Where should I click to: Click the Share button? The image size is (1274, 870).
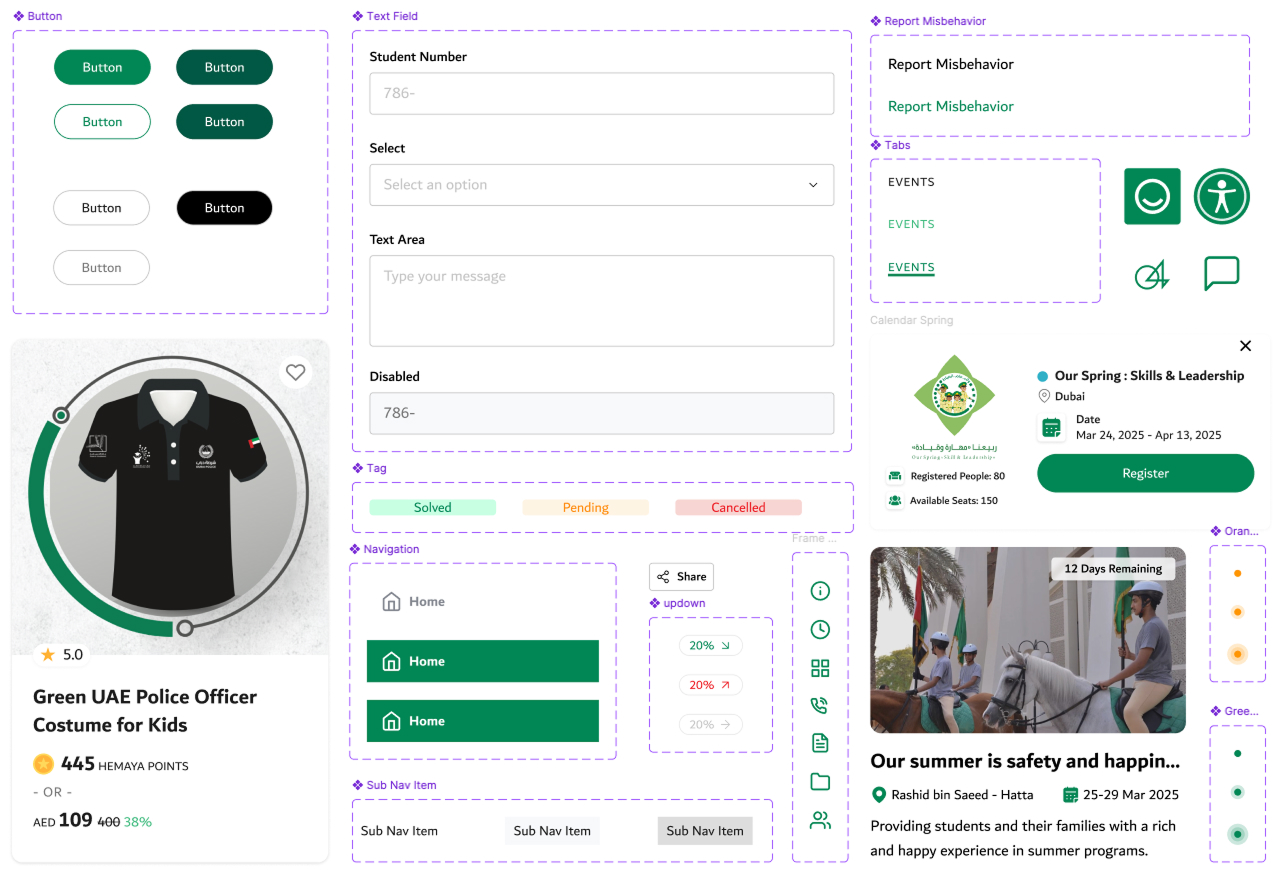click(x=681, y=577)
